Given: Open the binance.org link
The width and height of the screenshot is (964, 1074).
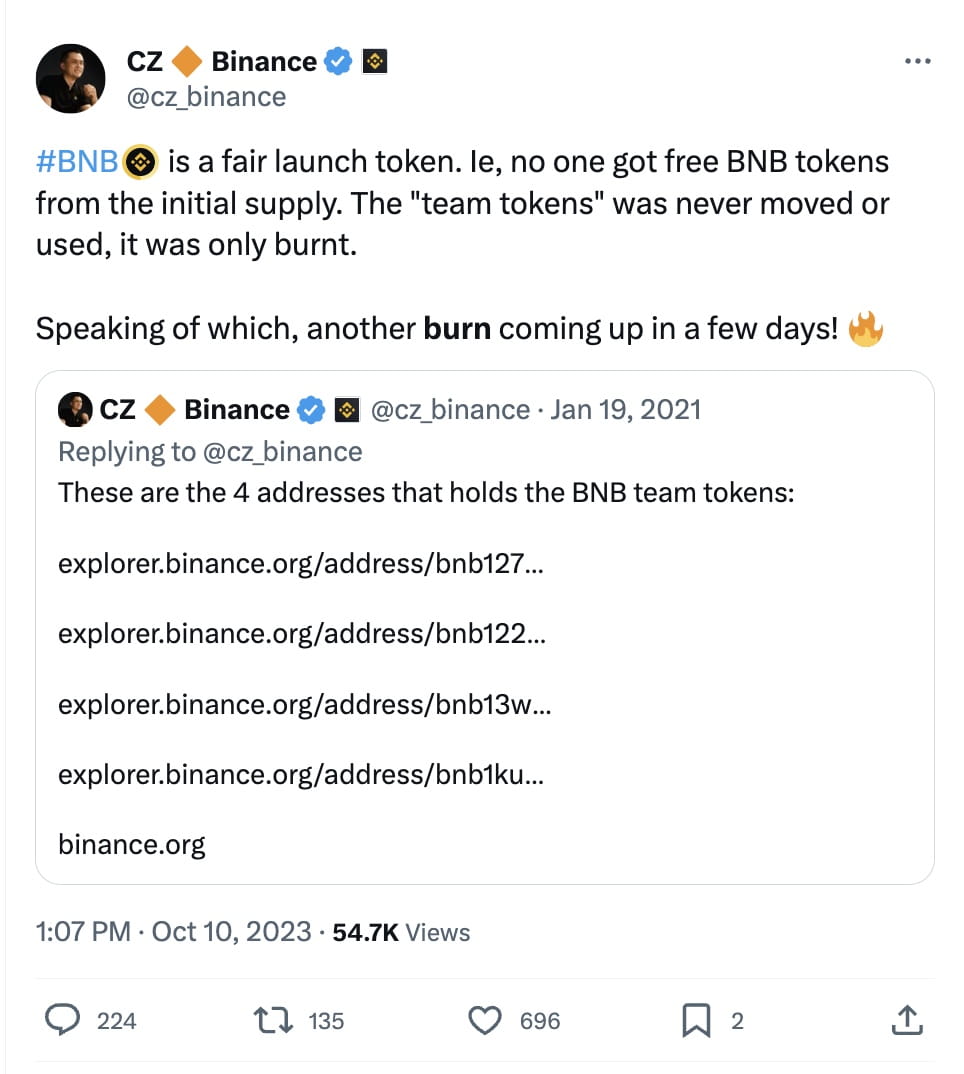Looking at the screenshot, I should pos(131,843).
